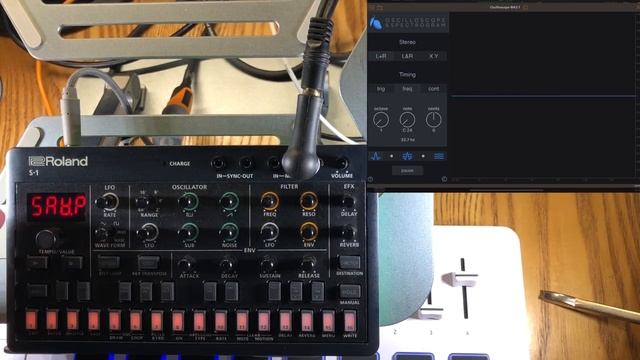Click the cents knob
Image resolution: width=640 pixels, height=360 pixels.
coord(433,120)
